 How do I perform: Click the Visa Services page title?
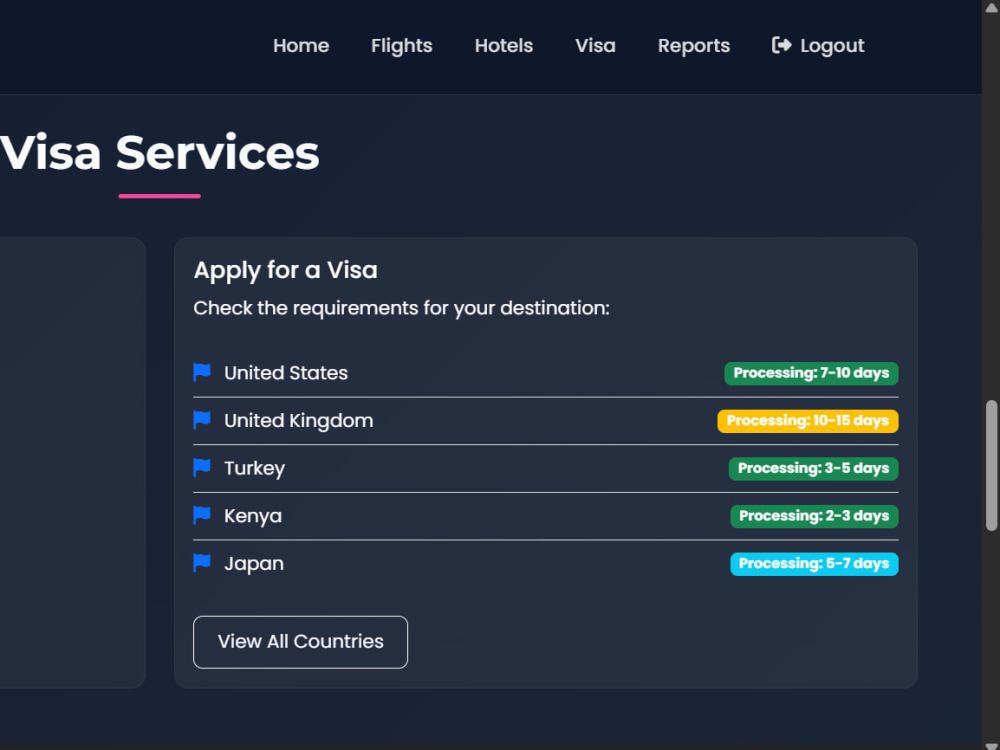point(159,153)
